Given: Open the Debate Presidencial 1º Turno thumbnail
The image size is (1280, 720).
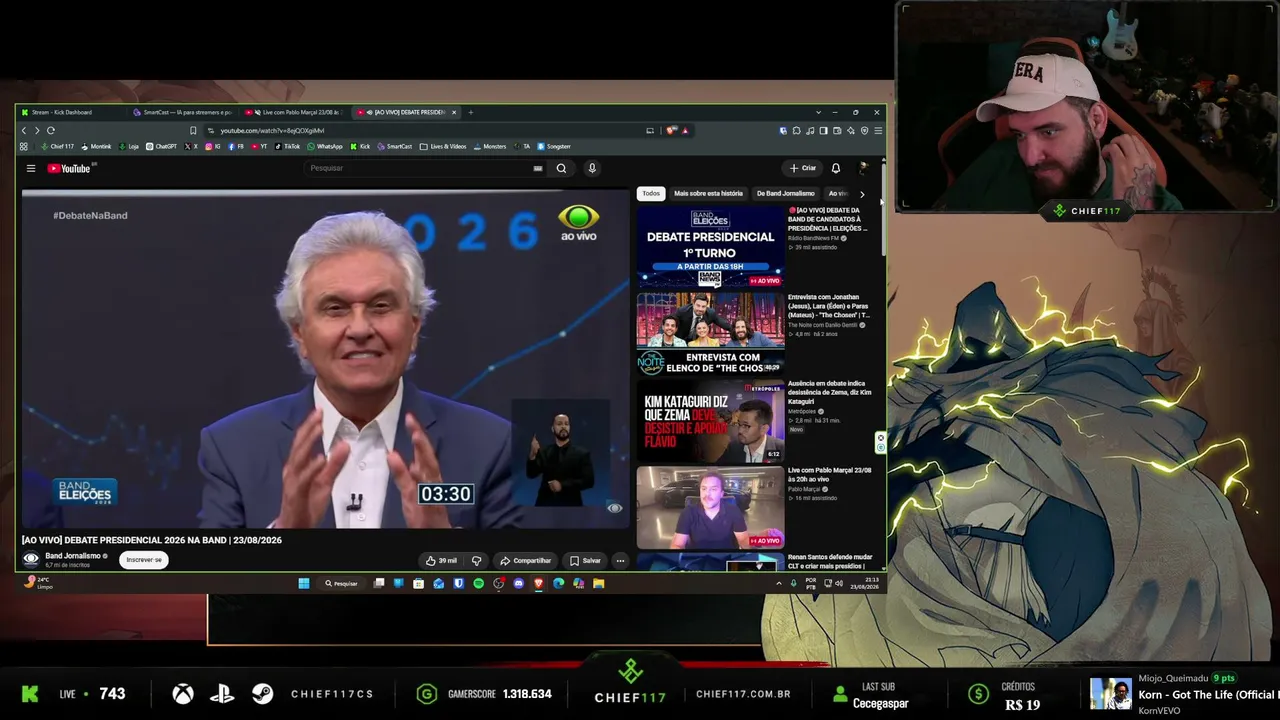Looking at the screenshot, I should pos(711,247).
